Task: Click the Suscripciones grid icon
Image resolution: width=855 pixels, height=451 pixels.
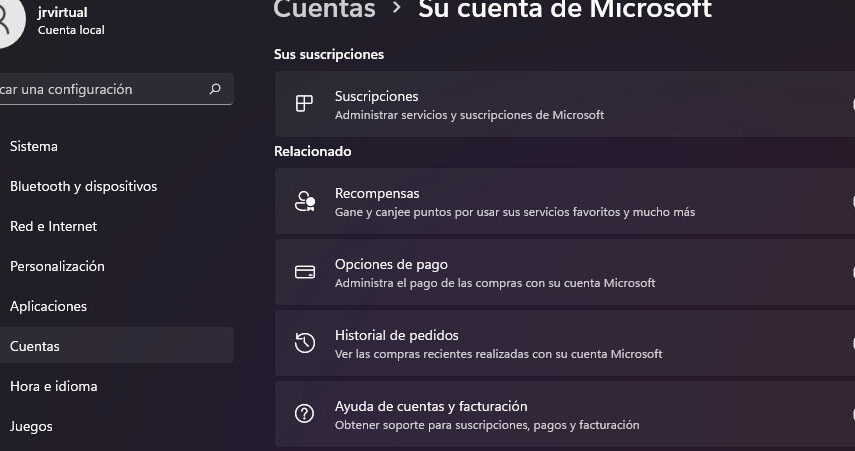Action: (x=304, y=104)
